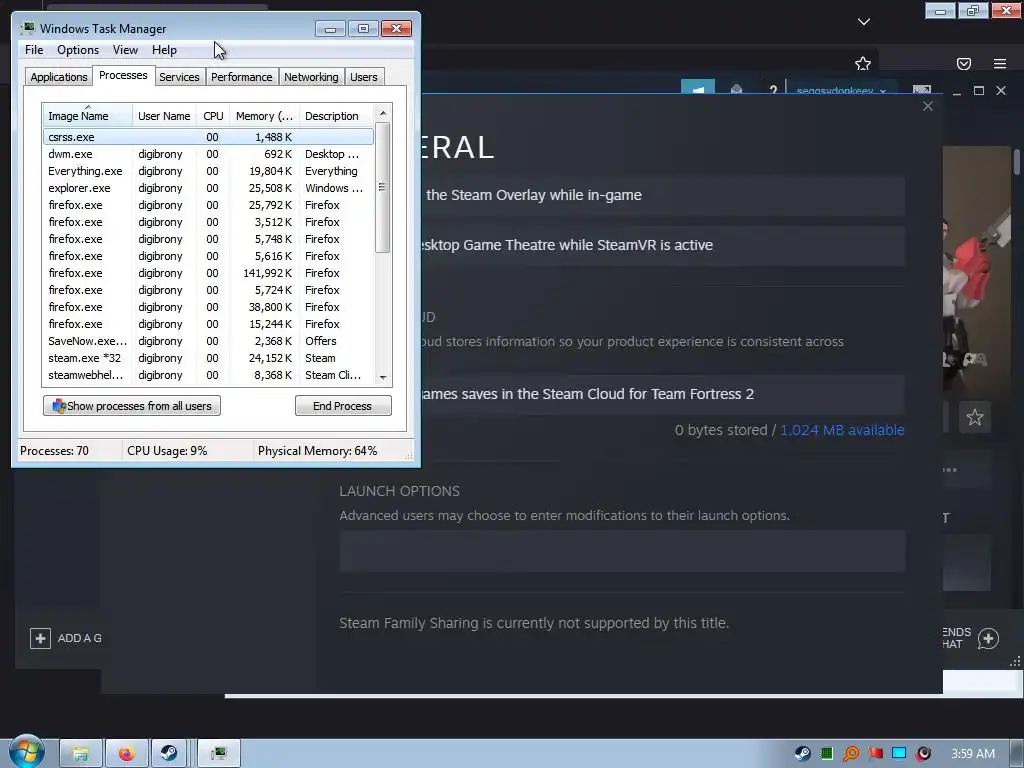Click the process list scroll-down arrow

[x=383, y=377]
